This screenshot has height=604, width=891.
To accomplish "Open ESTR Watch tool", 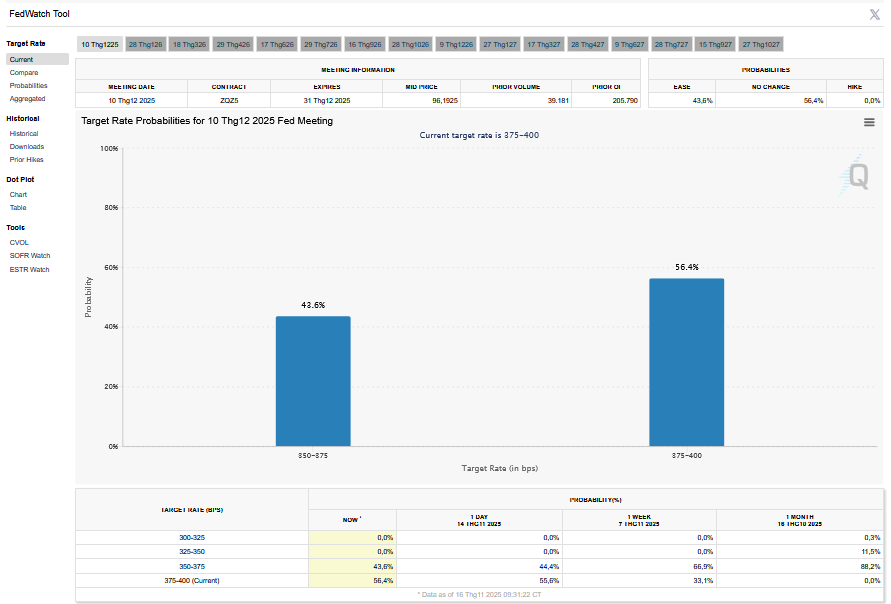I will point(29,268).
